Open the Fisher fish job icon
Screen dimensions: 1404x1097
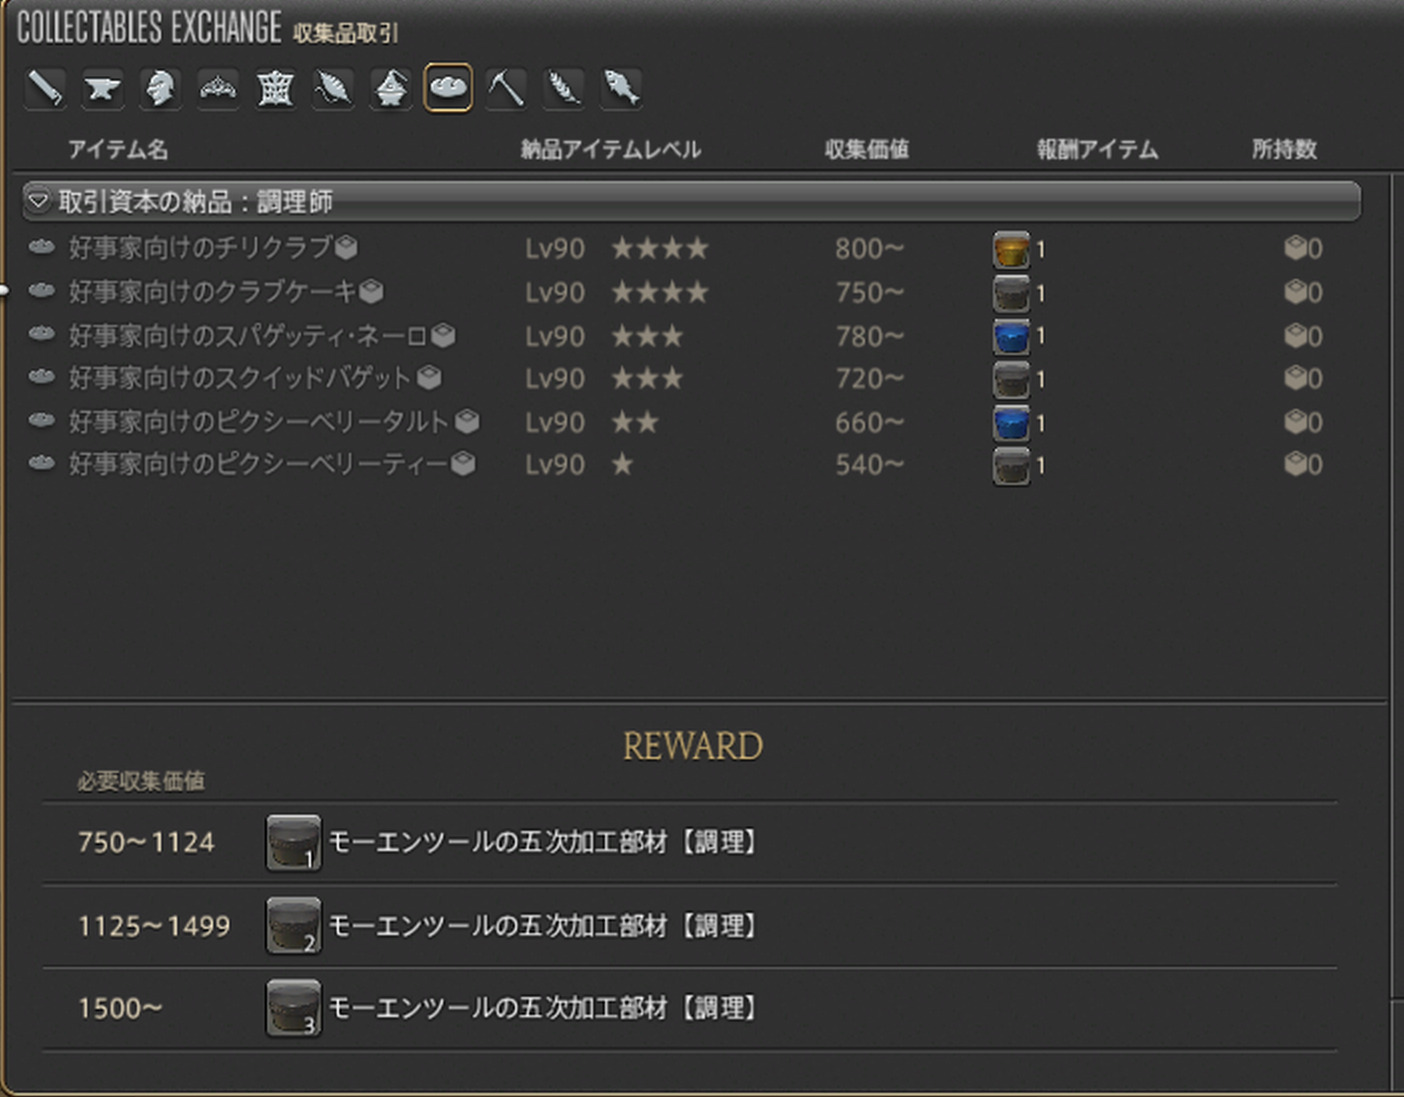621,88
